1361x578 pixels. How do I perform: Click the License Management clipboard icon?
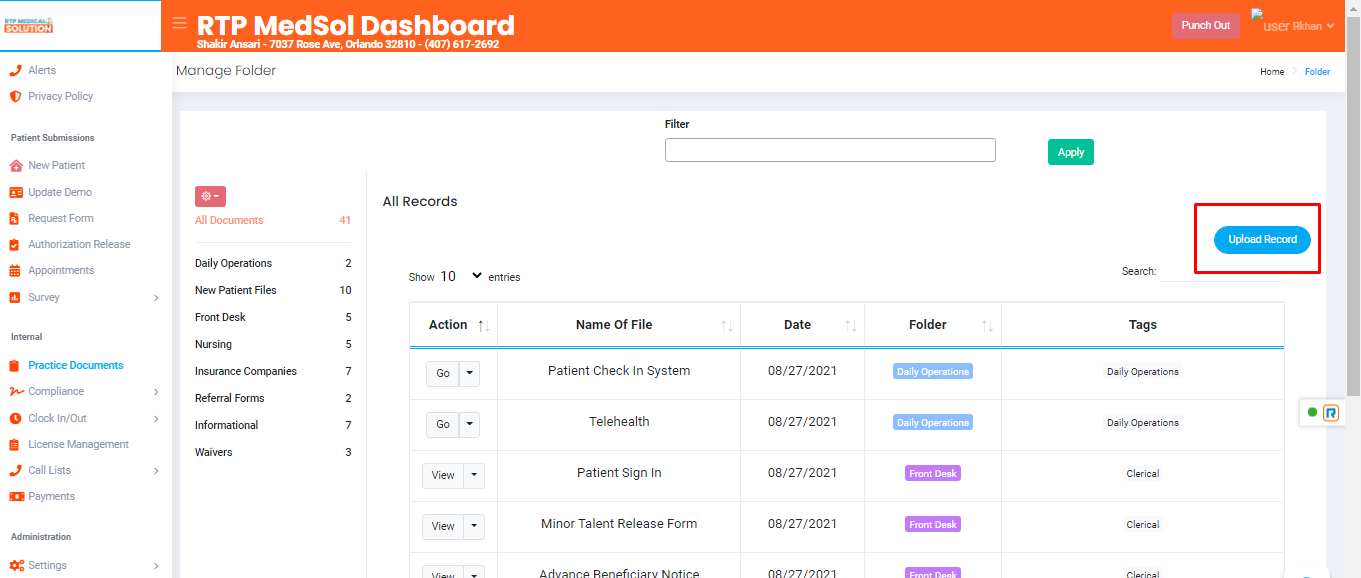coord(15,444)
